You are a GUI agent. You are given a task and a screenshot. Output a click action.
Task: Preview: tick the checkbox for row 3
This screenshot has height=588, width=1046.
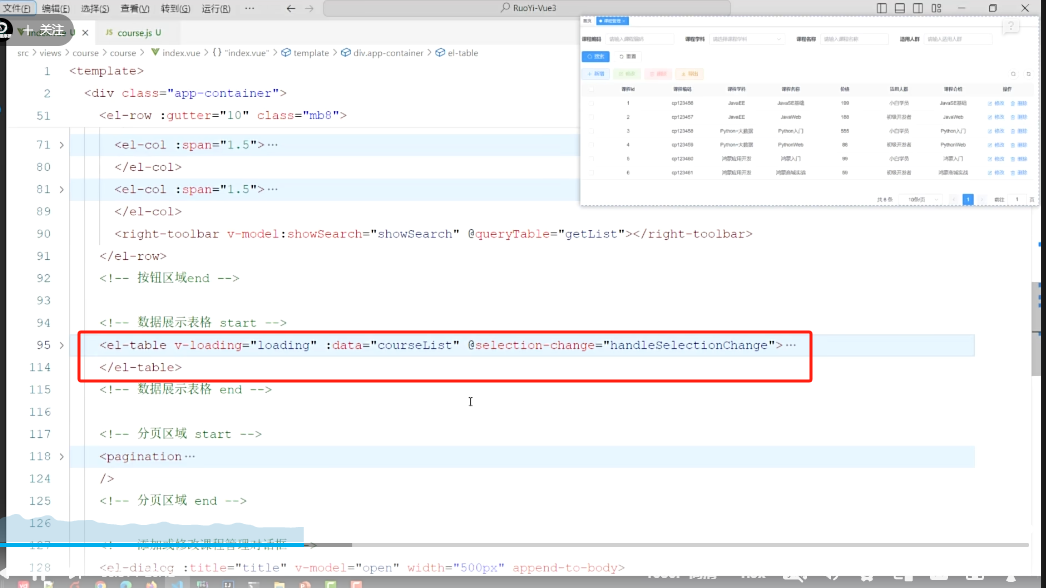pos(592,131)
